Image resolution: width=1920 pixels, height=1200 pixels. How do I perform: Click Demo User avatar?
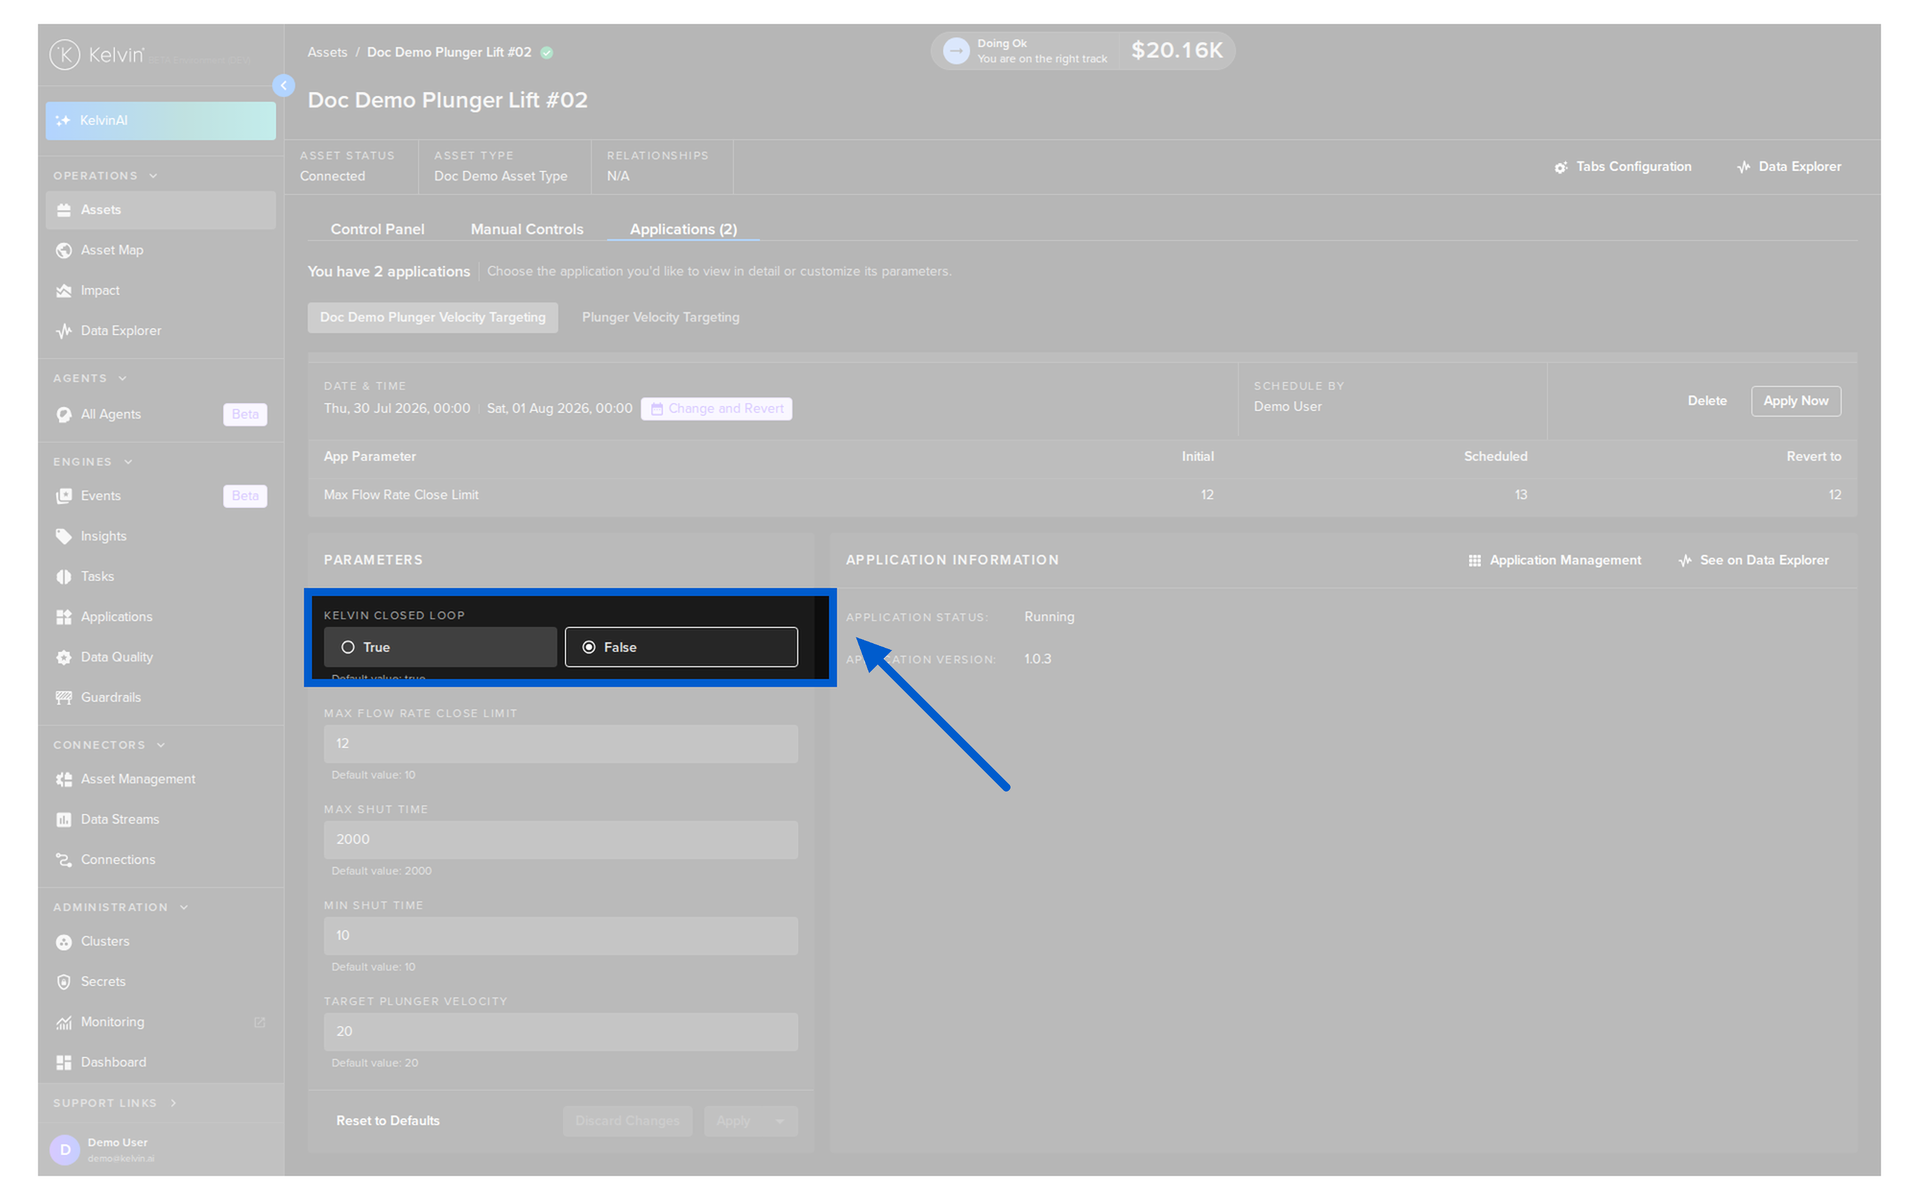pyautogui.click(x=65, y=1150)
